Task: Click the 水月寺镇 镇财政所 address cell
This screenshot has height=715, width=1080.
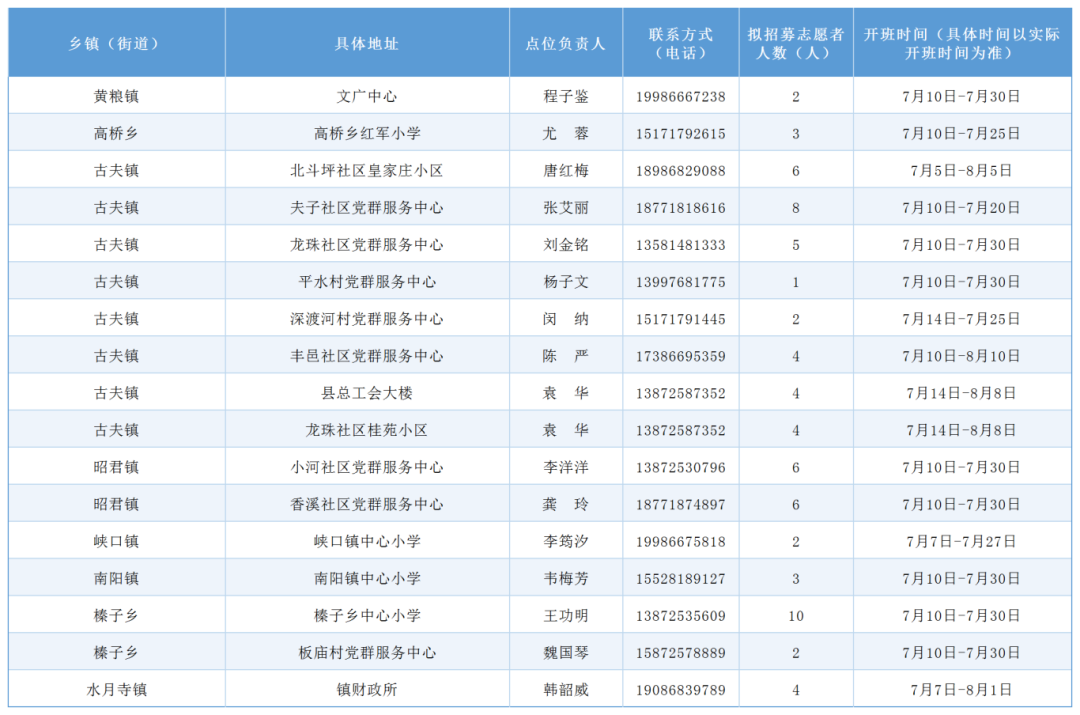Action: tap(364, 689)
